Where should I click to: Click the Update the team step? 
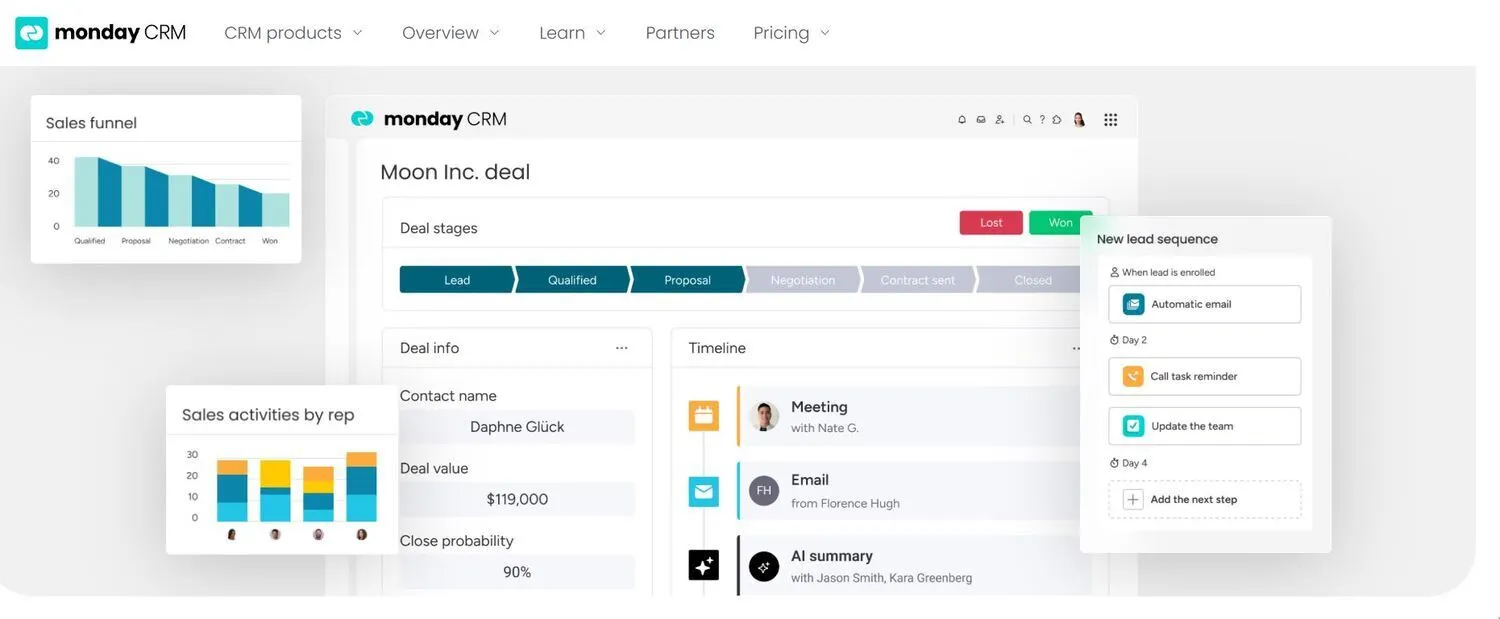1205,426
